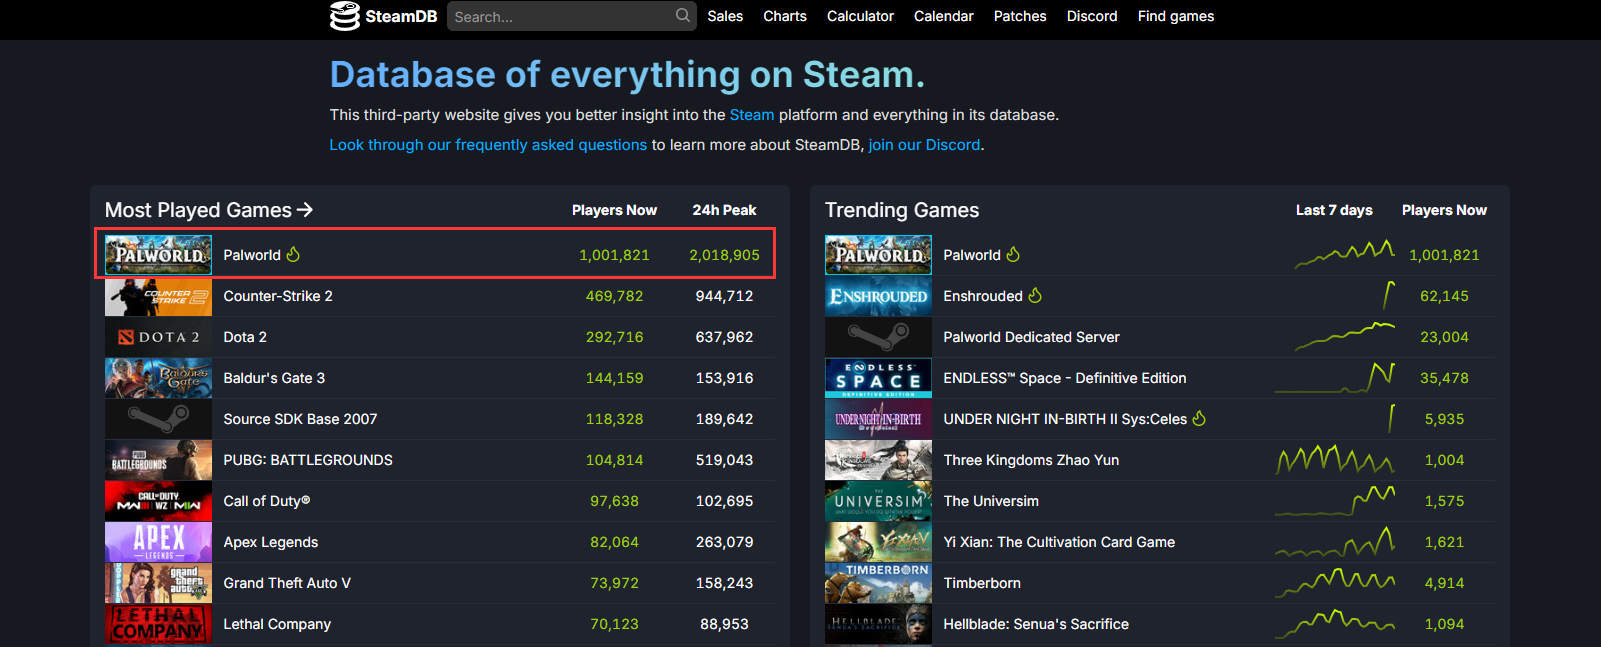
Task: Open the ENDLESS Space thumbnail
Action: (x=878, y=378)
